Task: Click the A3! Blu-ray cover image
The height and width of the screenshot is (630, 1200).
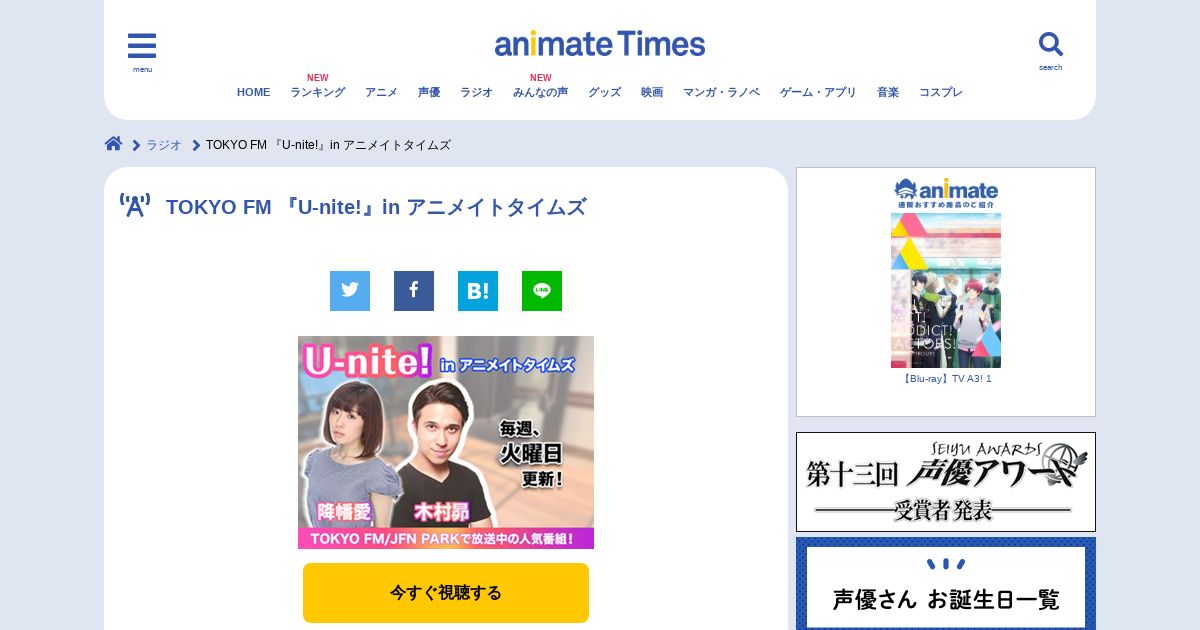Action: [946, 290]
